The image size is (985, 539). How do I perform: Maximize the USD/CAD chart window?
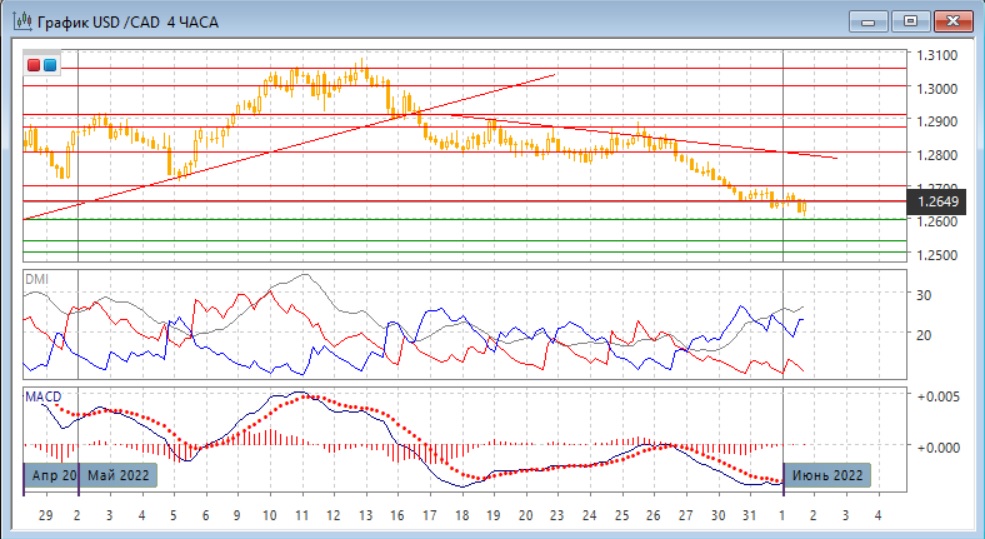911,21
